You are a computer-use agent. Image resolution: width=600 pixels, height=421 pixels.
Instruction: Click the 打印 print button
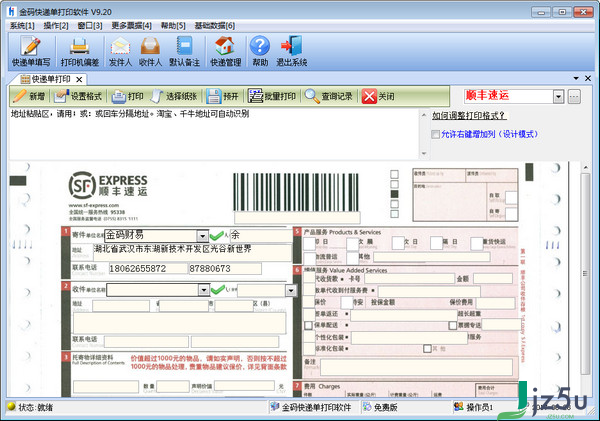(x=127, y=96)
